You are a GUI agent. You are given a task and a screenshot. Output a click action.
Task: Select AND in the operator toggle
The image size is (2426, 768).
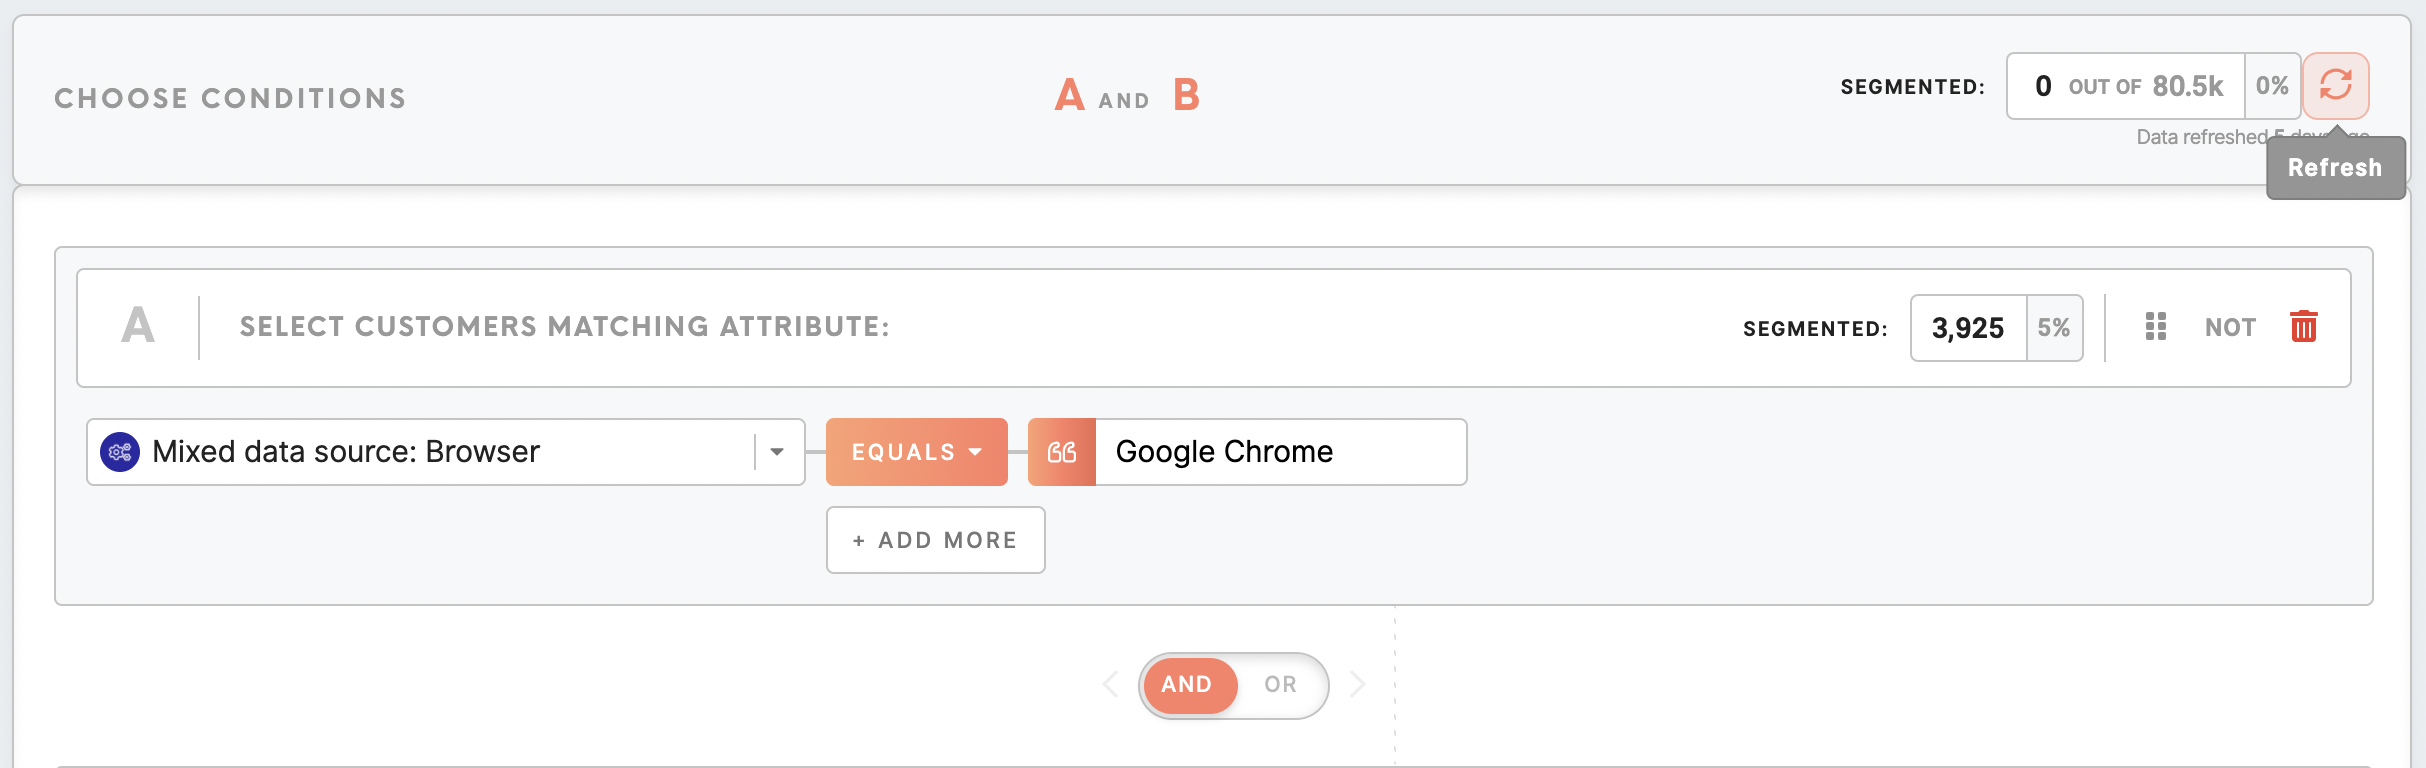point(1187,685)
